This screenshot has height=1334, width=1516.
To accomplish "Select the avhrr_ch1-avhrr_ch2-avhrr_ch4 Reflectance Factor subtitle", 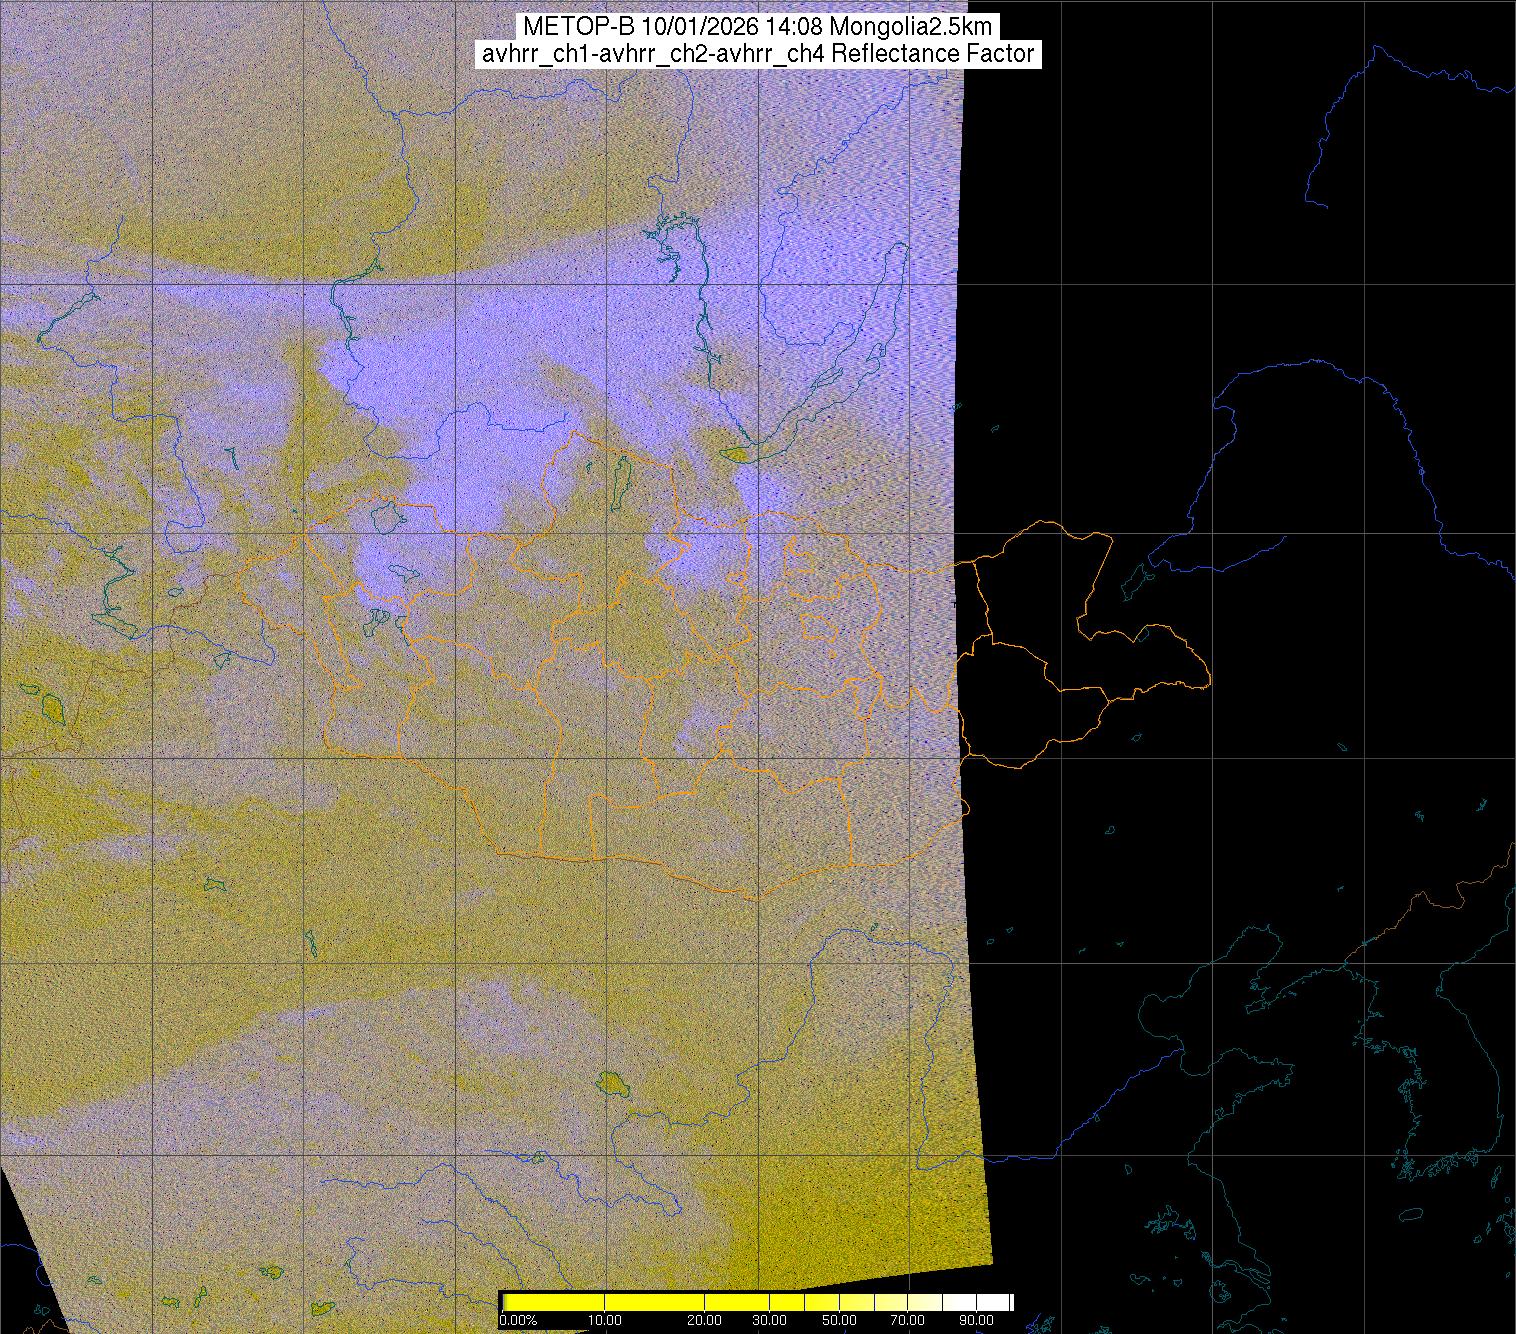I will pyautogui.click(x=757, y=54).
